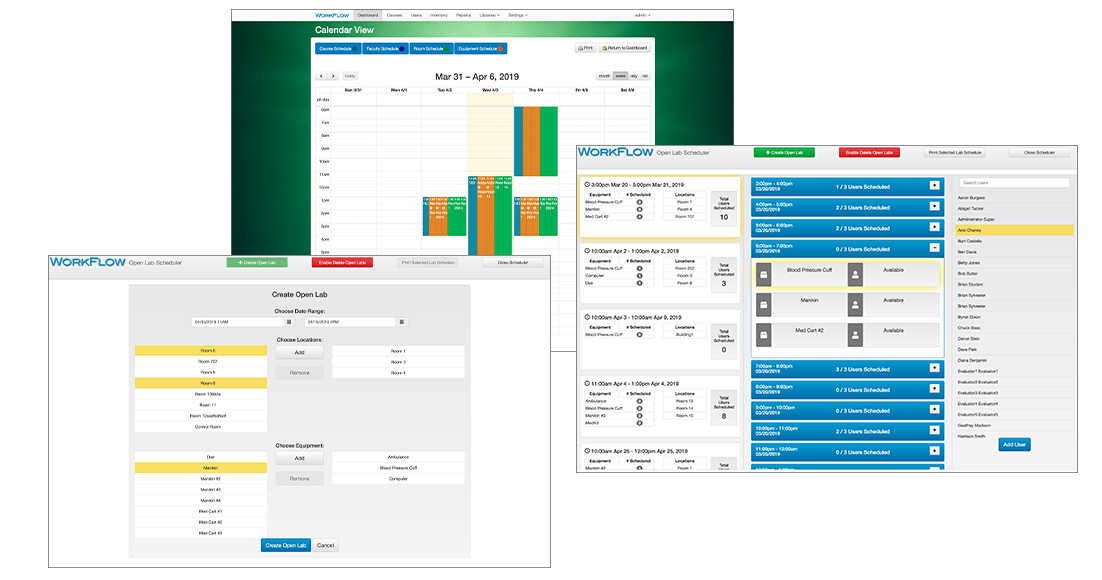Click user icon beside Manikin slot

coord(855,305)
